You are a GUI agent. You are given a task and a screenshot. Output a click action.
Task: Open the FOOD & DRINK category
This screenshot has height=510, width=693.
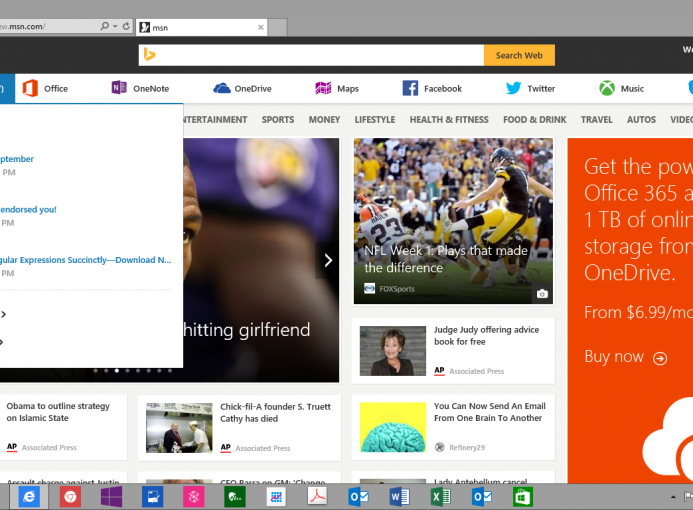tap(534, 120)
